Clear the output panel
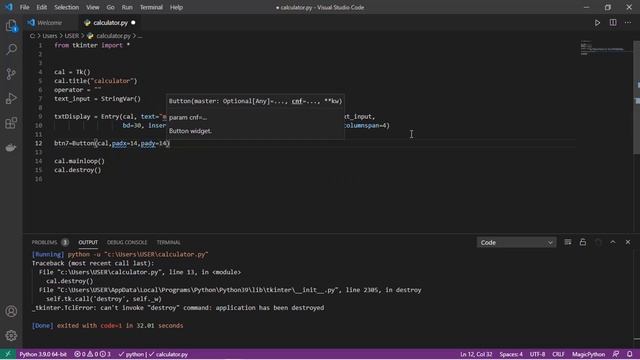 [568, 242]
